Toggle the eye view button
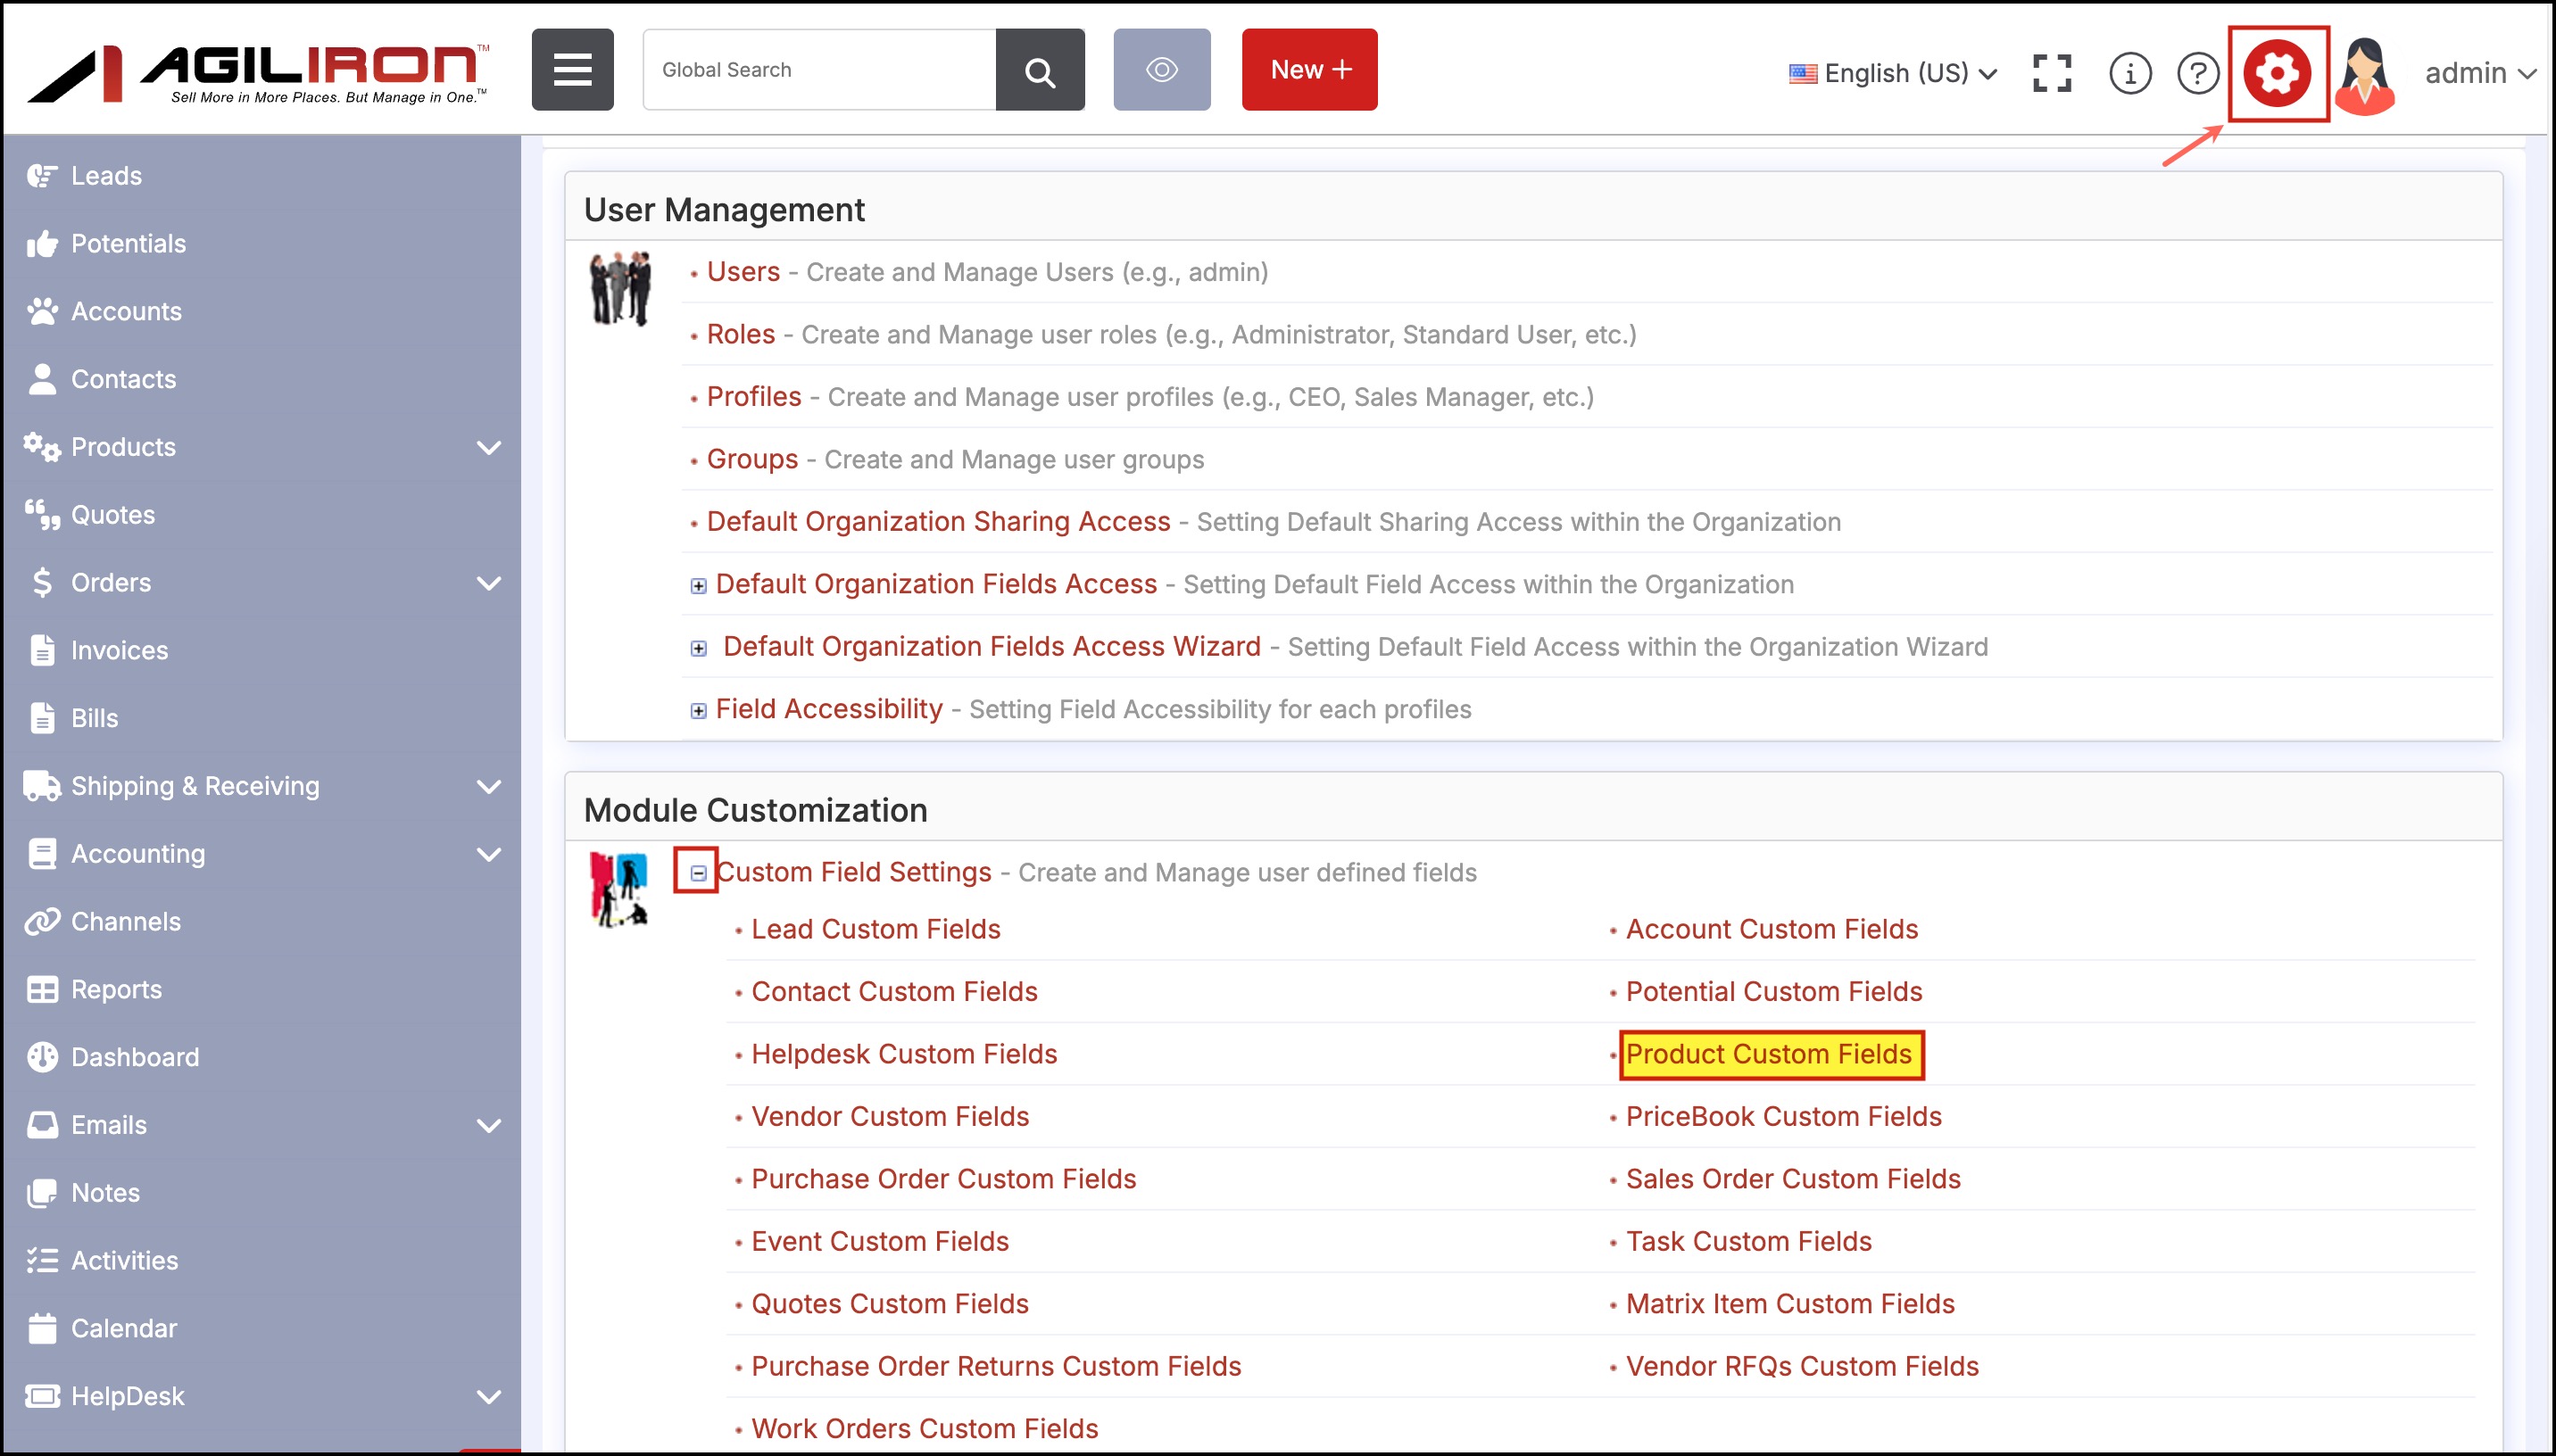The height and width of the screenshot is (1456, 2556). point(1162,70)
